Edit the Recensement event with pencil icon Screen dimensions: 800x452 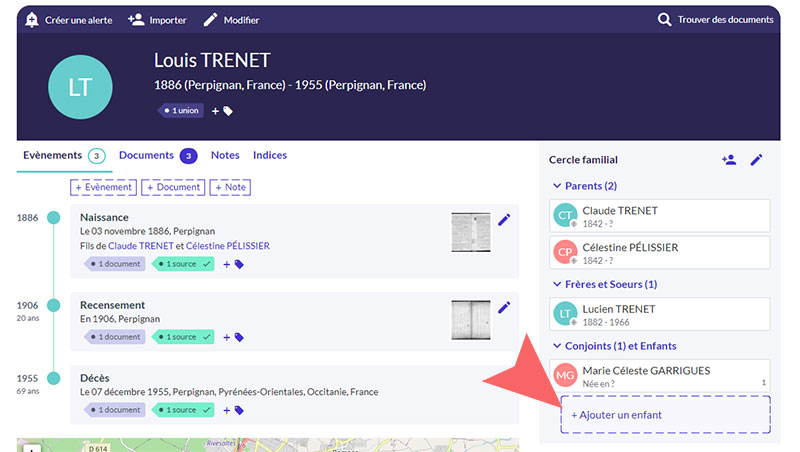point(504,307)
